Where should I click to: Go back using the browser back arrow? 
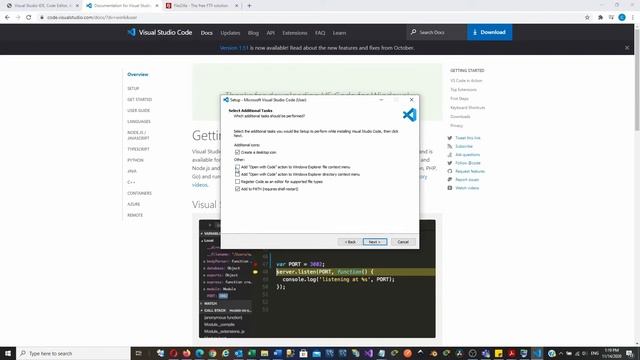(x=7, y=18)
